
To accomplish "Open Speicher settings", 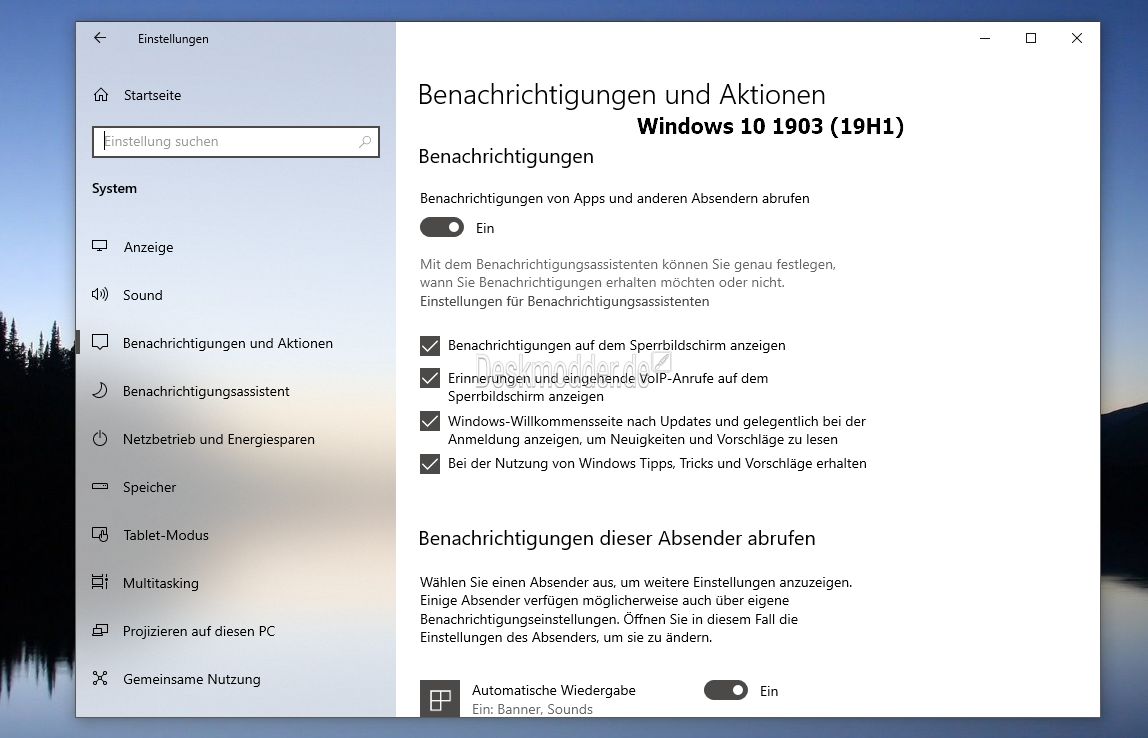I will click(x=236, y=486).
